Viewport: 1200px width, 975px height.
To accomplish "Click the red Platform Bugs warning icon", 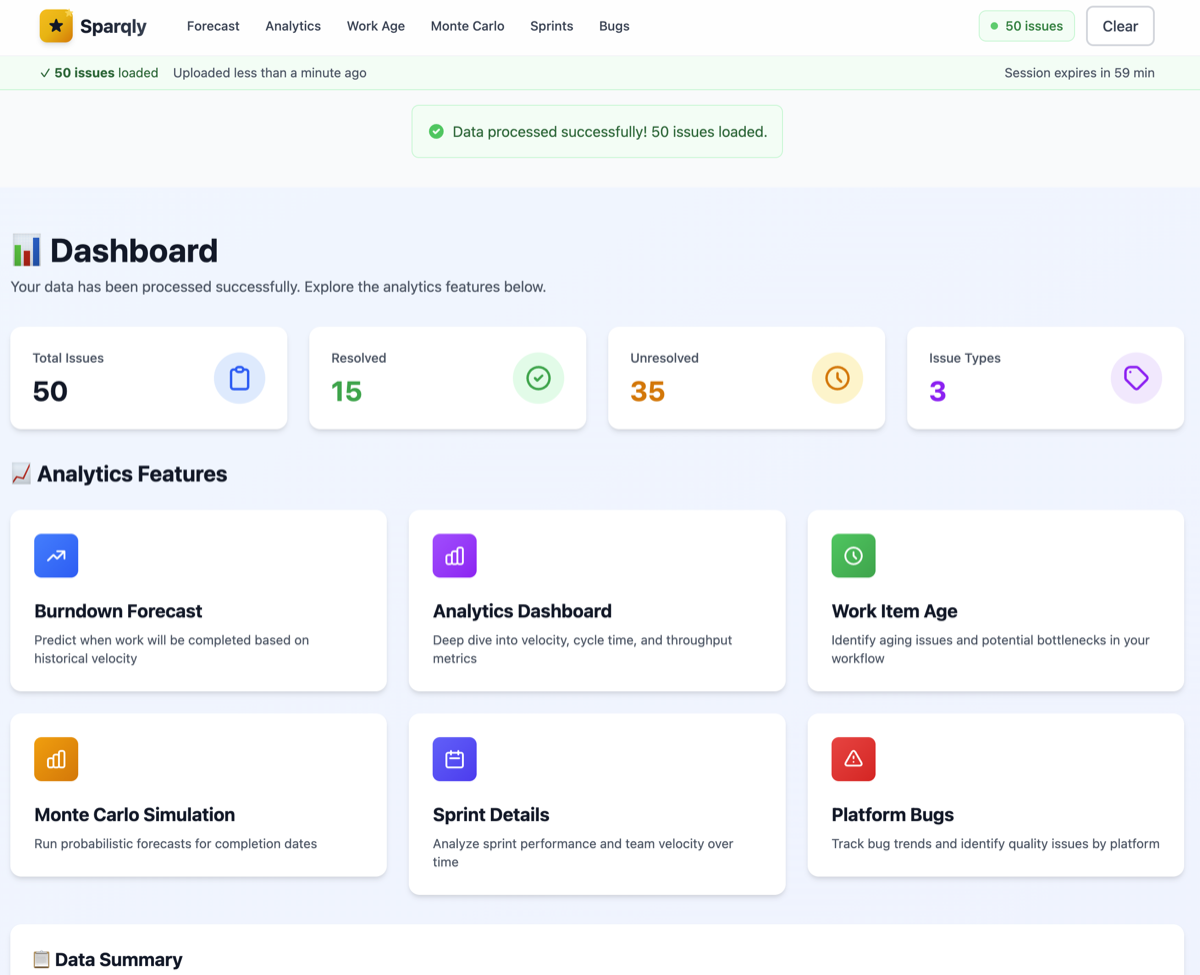I will coord(853,759).
